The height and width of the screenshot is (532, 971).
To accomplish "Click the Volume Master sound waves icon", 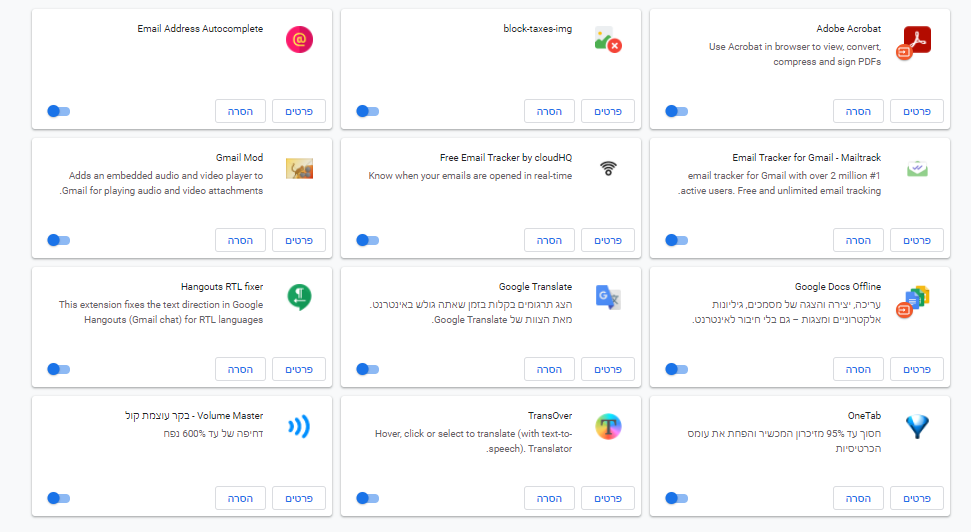I will coord(299,426).
